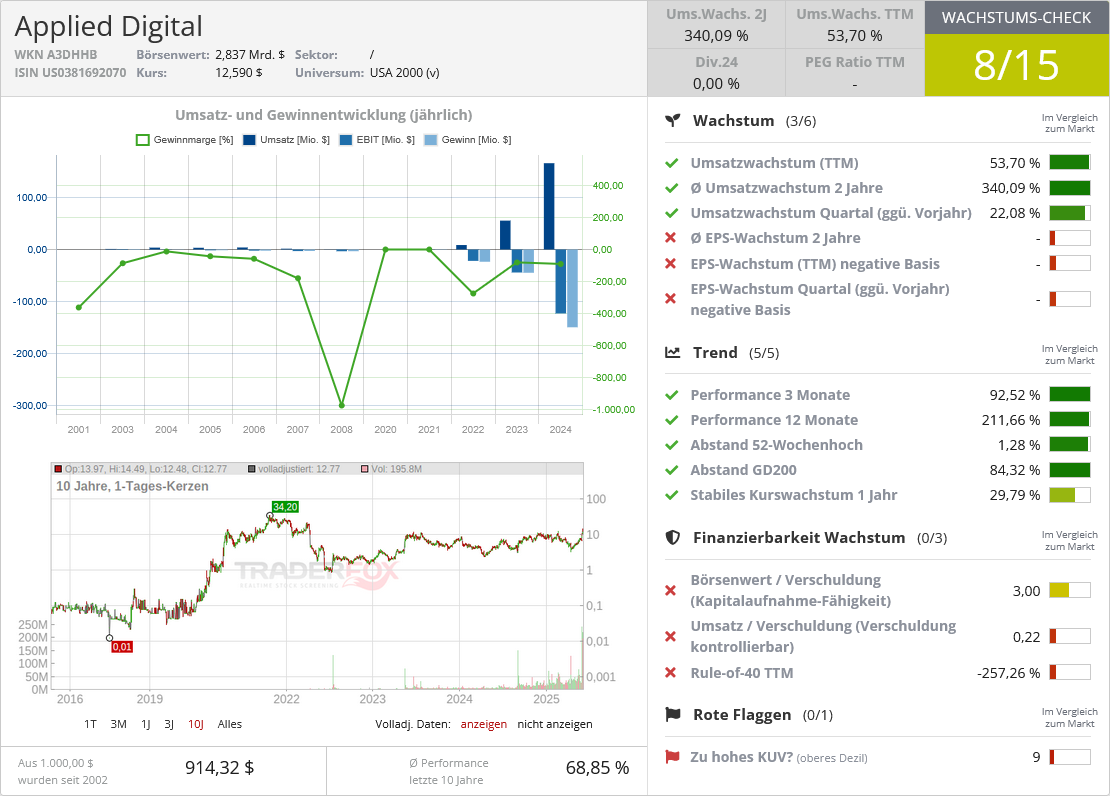Click market comparison bar for Zu hohes KUV
The width and height of the screenshot is (1110, 796).
click(1070, 757)
